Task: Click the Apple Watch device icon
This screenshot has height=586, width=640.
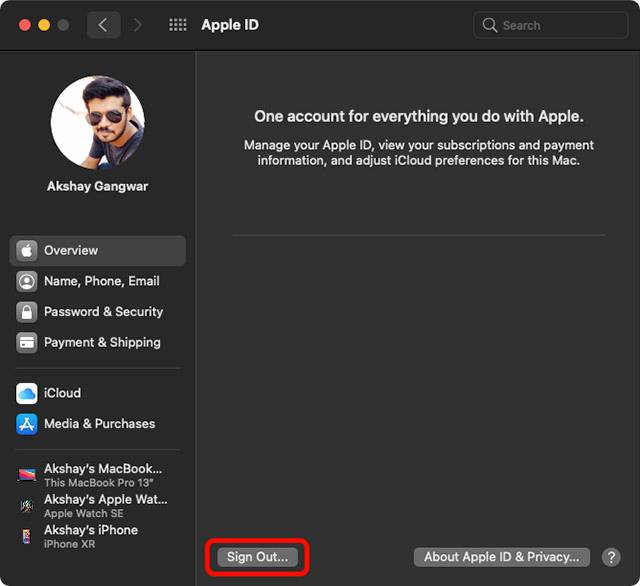Action: coord(27,506)
